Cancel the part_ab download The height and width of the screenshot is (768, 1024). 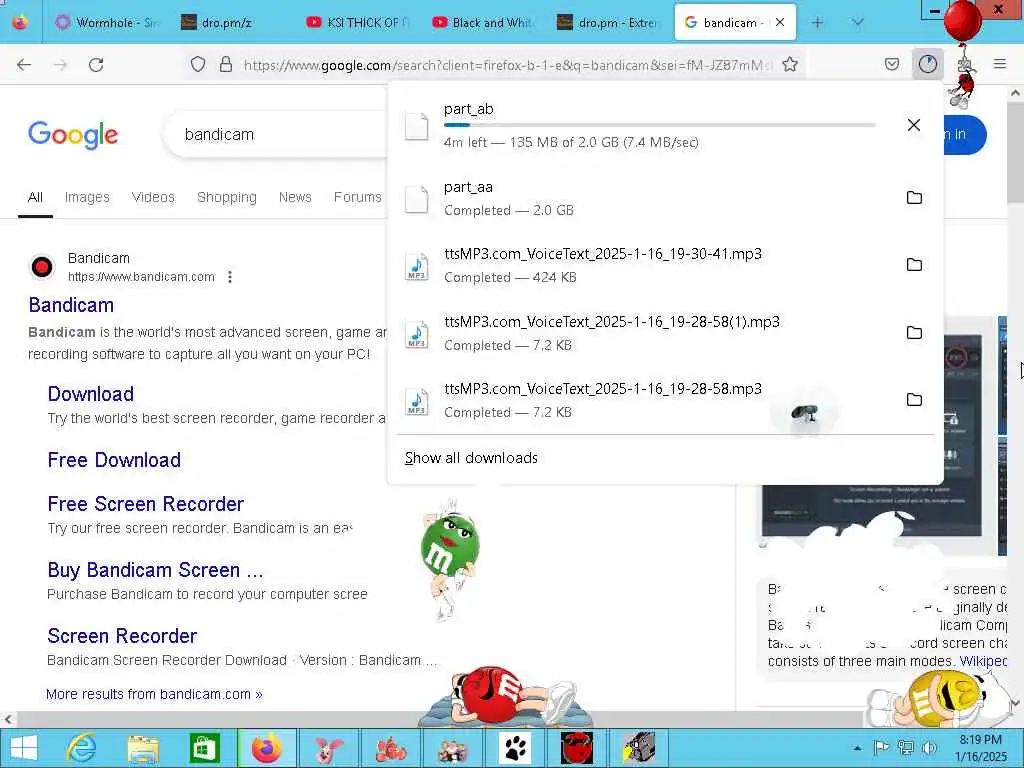[x=914, y=125]
